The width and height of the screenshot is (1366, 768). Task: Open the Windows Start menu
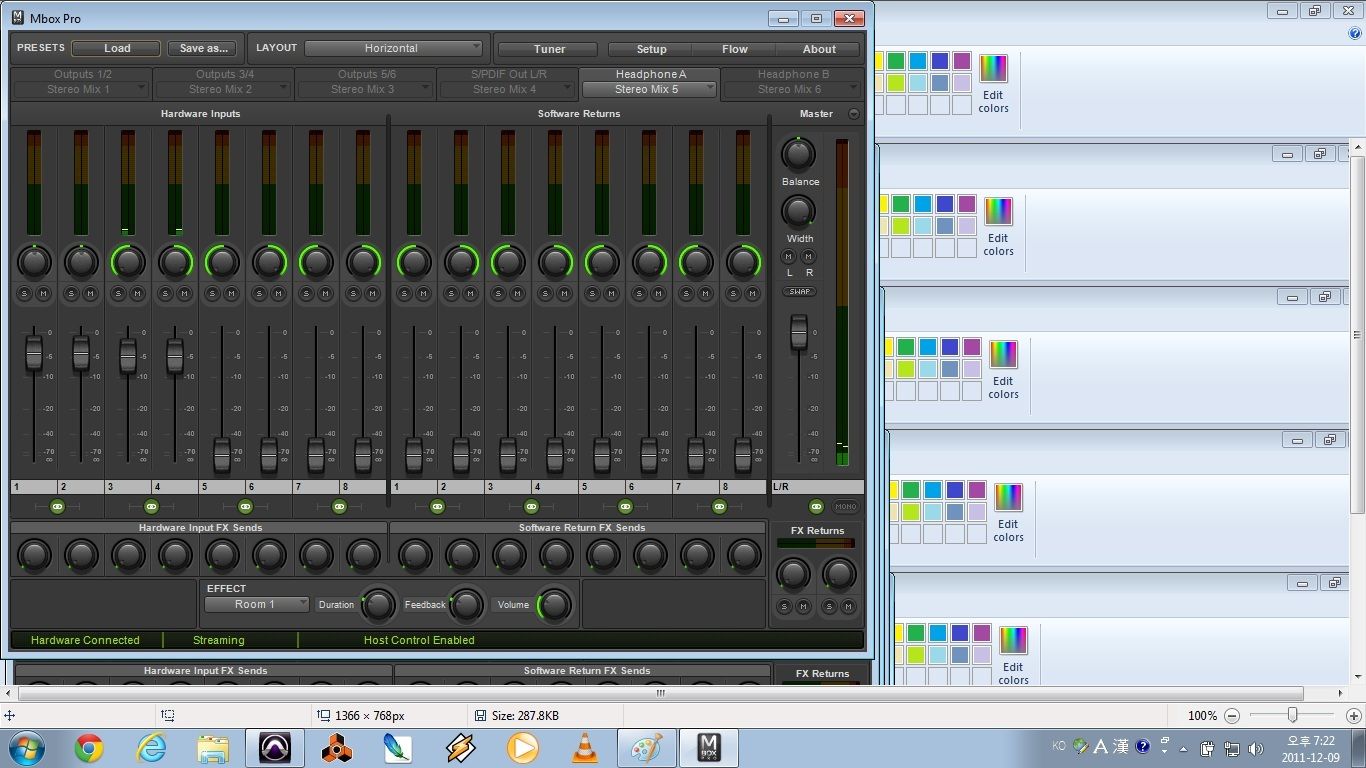point(26,747)
